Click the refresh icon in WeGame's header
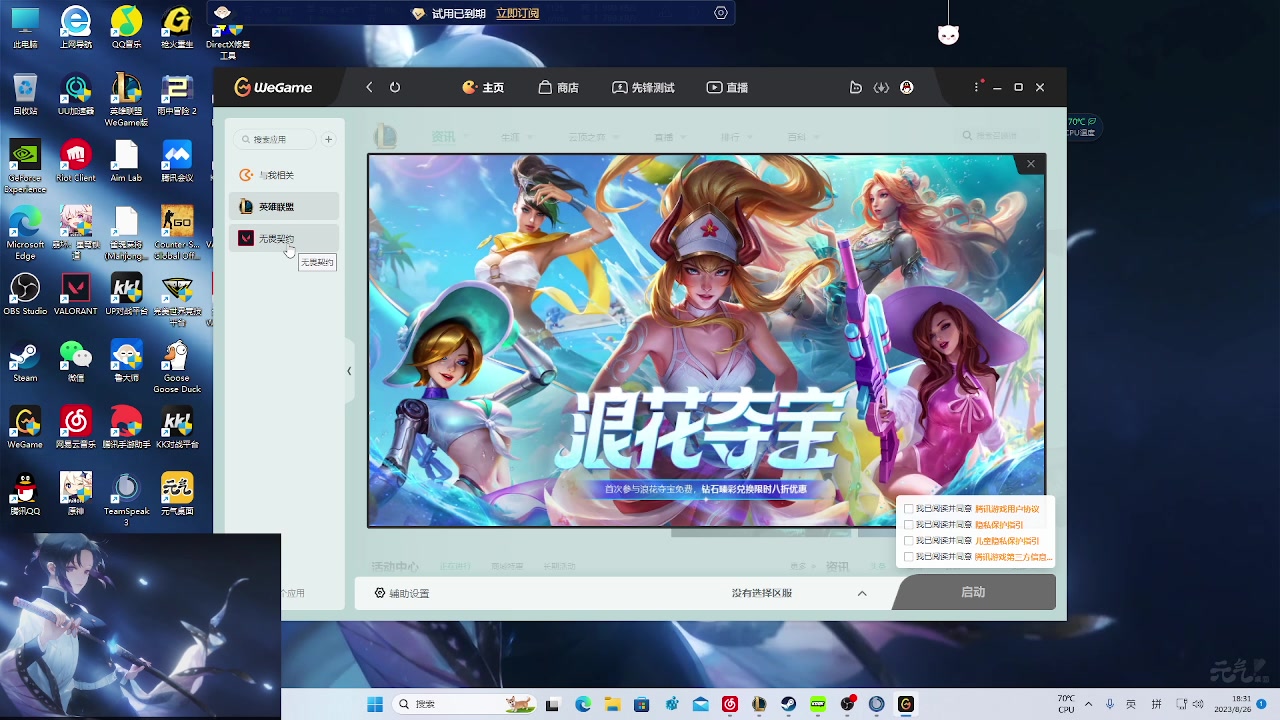Viewport: 1280px width, 720px height. point(395,87)
